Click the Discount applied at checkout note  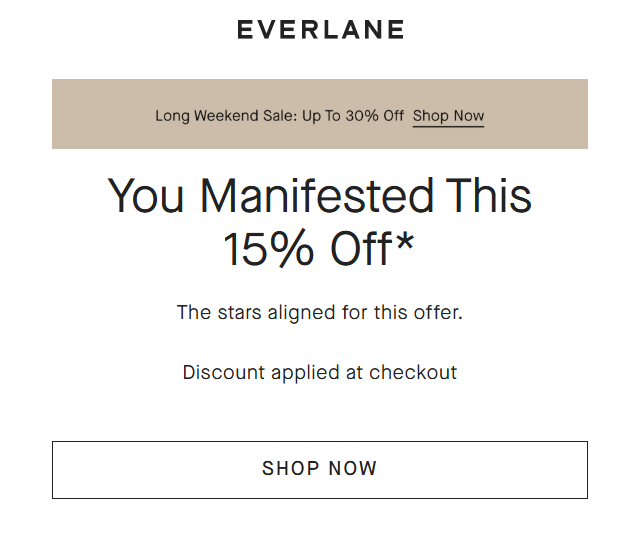(319, 373)
